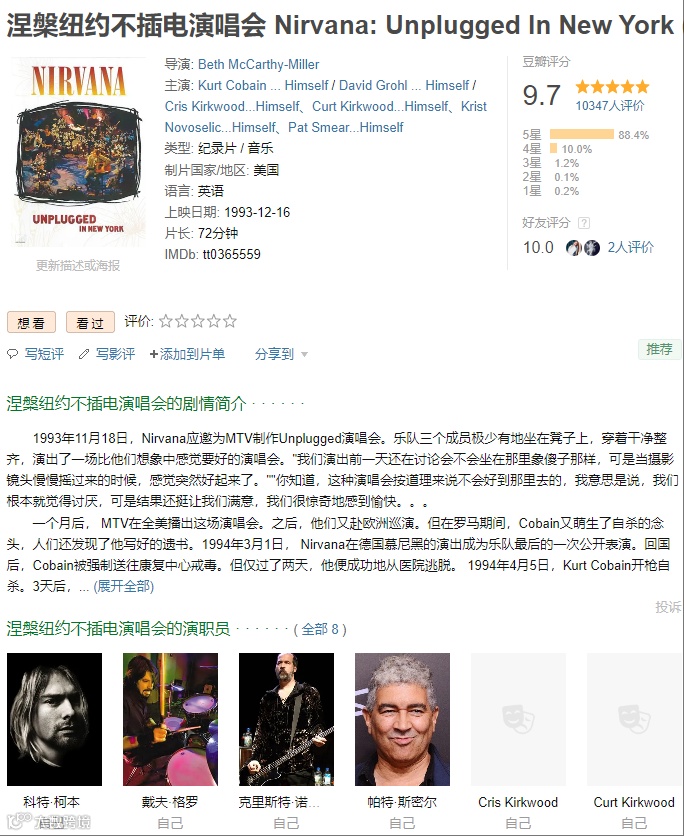Open director Beth McCarthy-Miller link
The width and height of the screenshot is (684, 836).
coord(259,65)
